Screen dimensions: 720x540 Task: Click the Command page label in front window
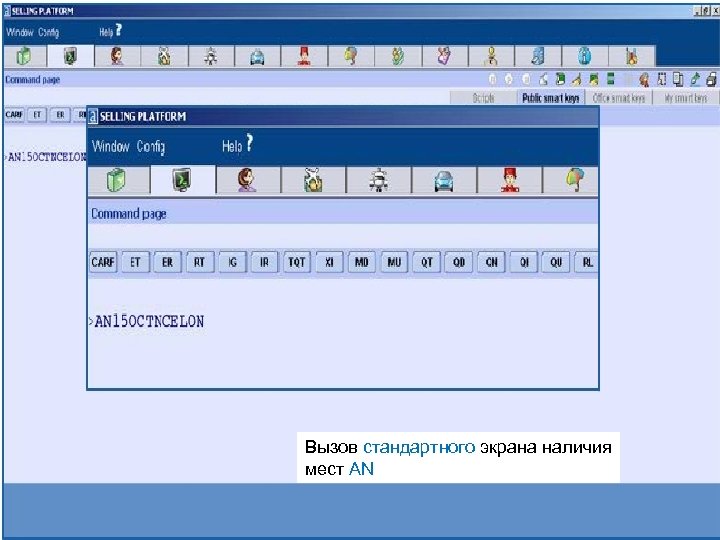point(129,214)
